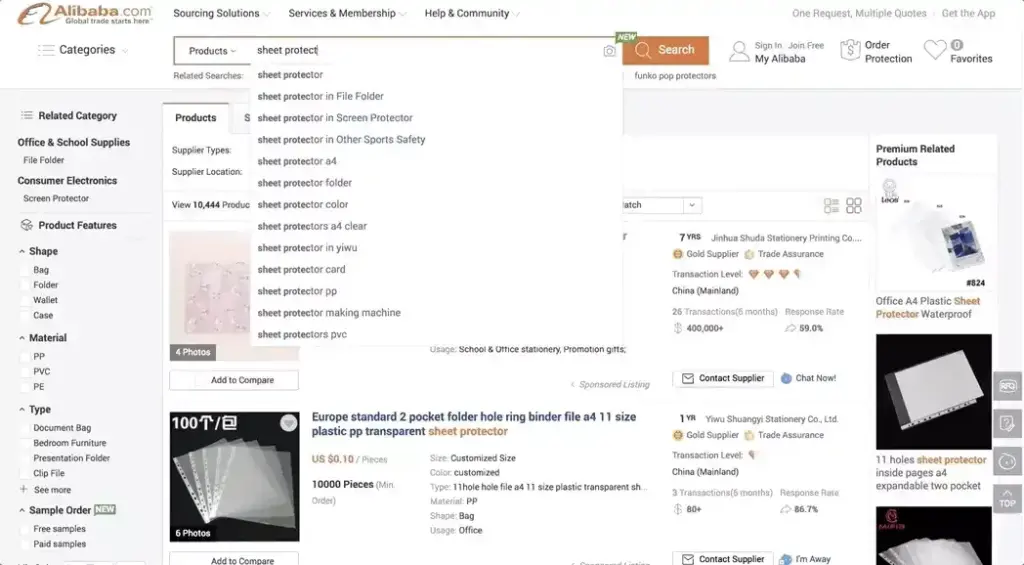Switch to grid view layout icon
Image resolution: width=1024 pixels, height=565 pixels.
(x=854, y=205)
